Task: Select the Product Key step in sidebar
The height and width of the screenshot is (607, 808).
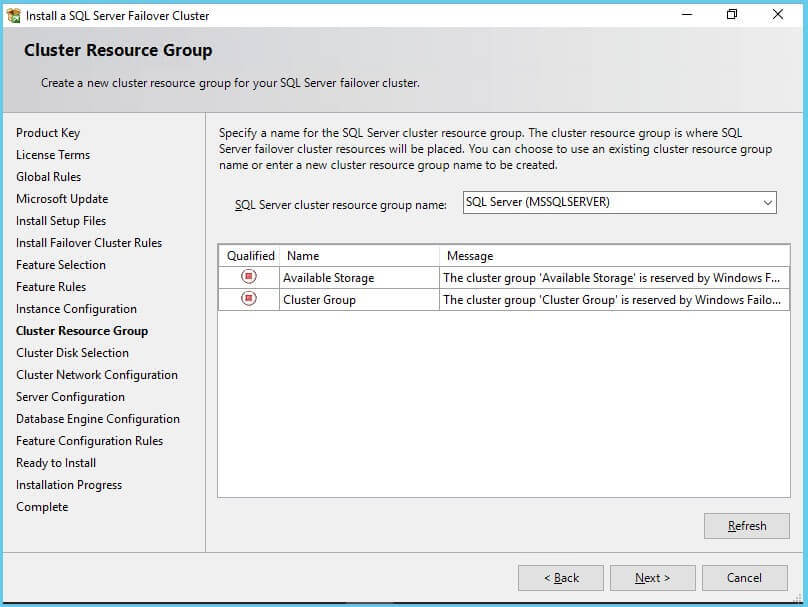Action: (48, 133)
